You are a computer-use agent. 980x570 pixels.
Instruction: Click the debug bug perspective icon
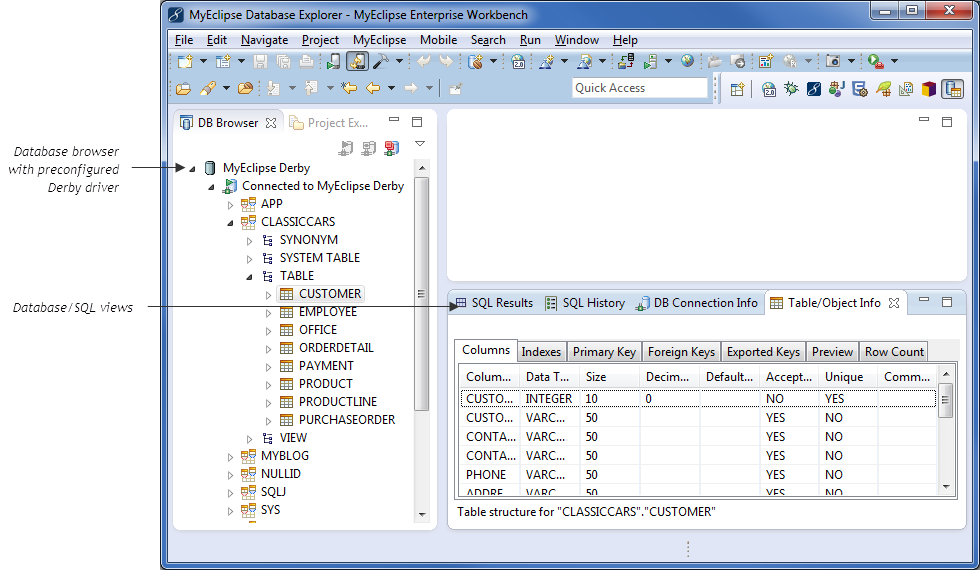click(x=791, y=89)
